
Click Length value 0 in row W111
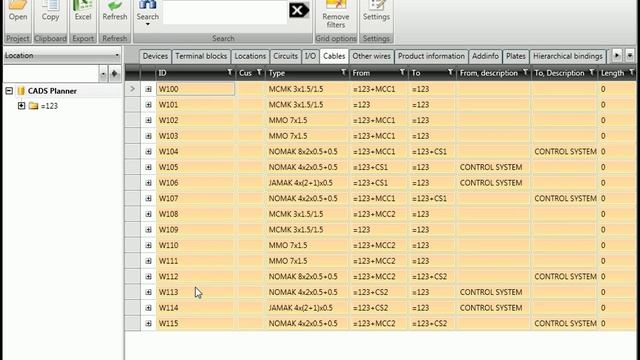coord(603,261)
